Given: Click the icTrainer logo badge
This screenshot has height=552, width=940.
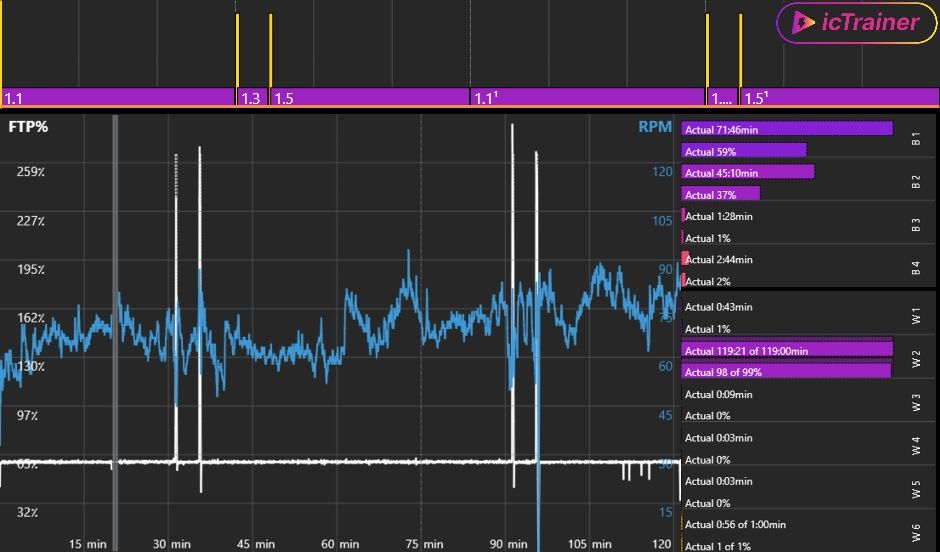Looking at the screenshot, I should [x=856, y=23].
